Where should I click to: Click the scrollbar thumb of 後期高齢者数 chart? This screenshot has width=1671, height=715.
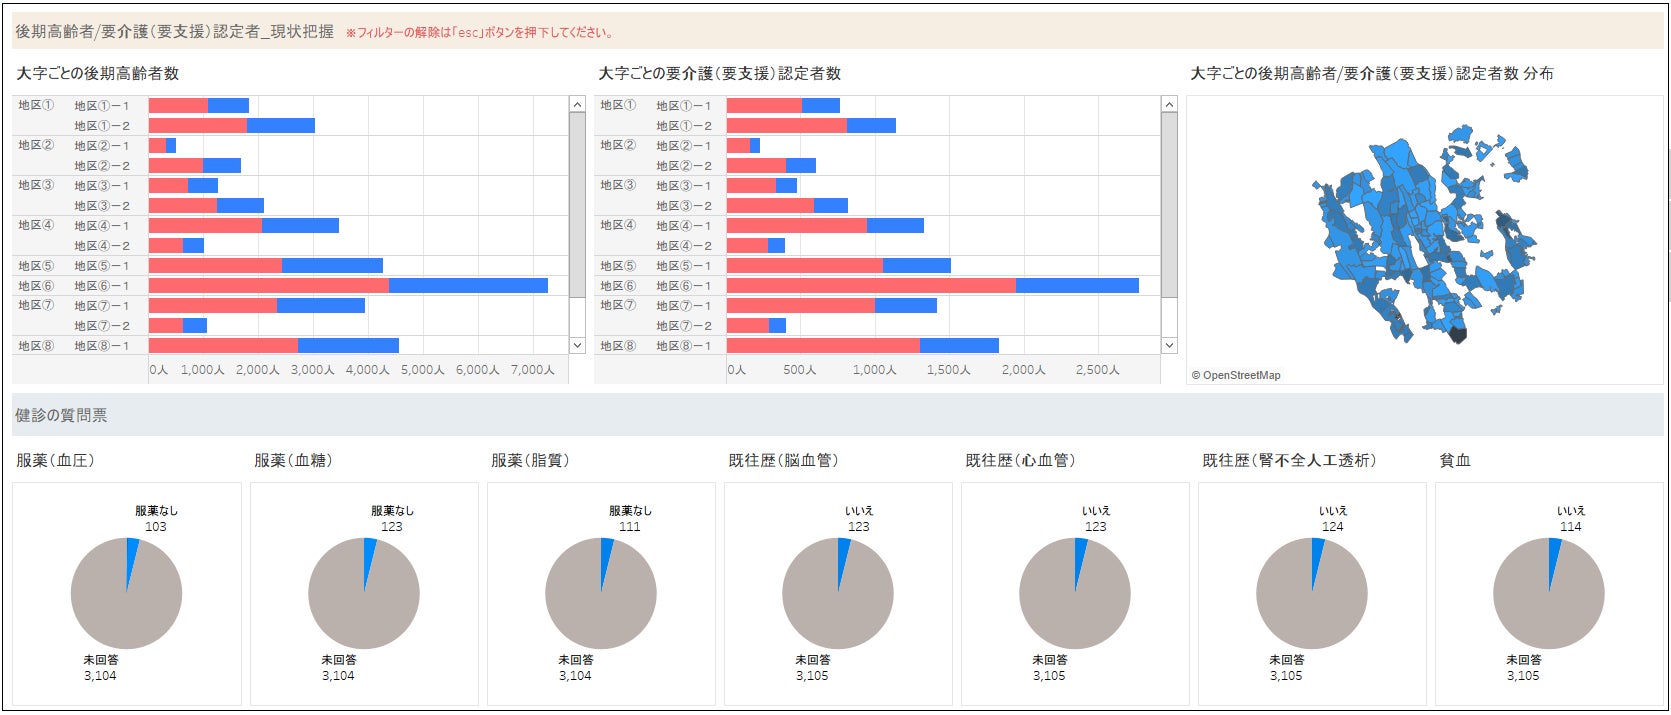(x=577, y=205)
